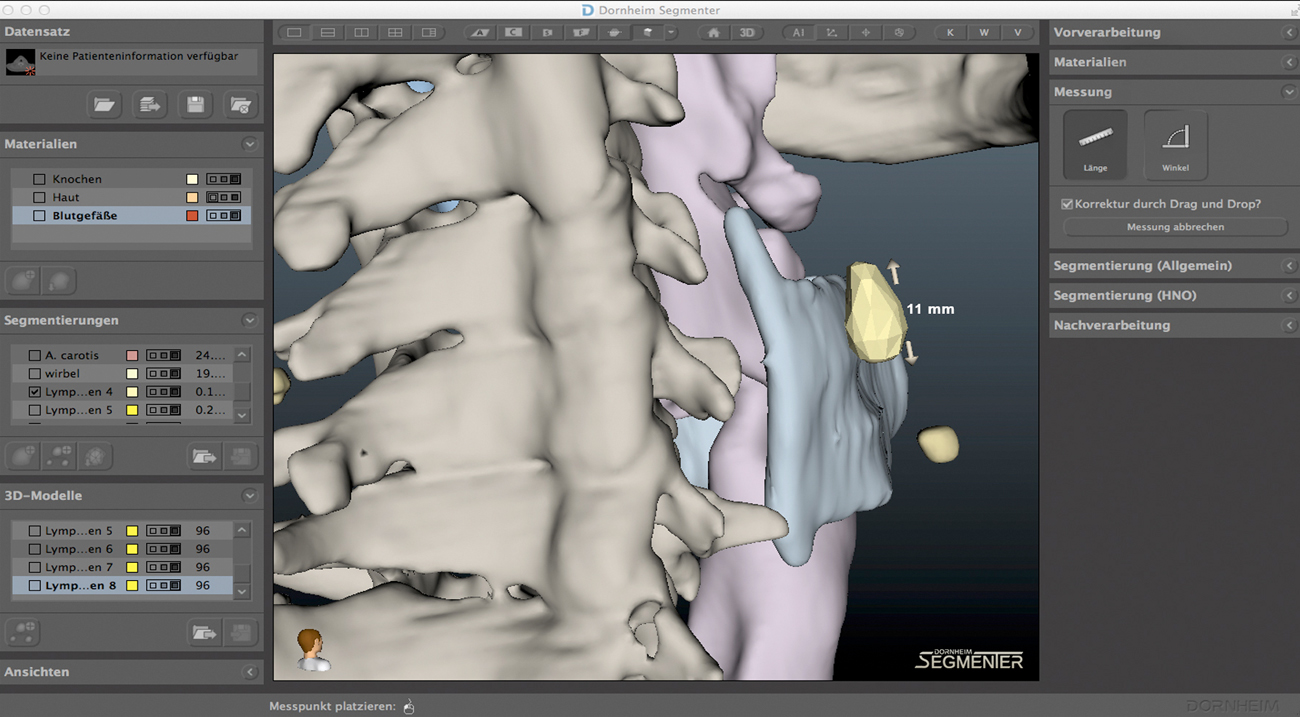The height and width of the screenshot is (717, 1300).
Task: Collapse the Segmentierungen section
Action: coord(249,321)
